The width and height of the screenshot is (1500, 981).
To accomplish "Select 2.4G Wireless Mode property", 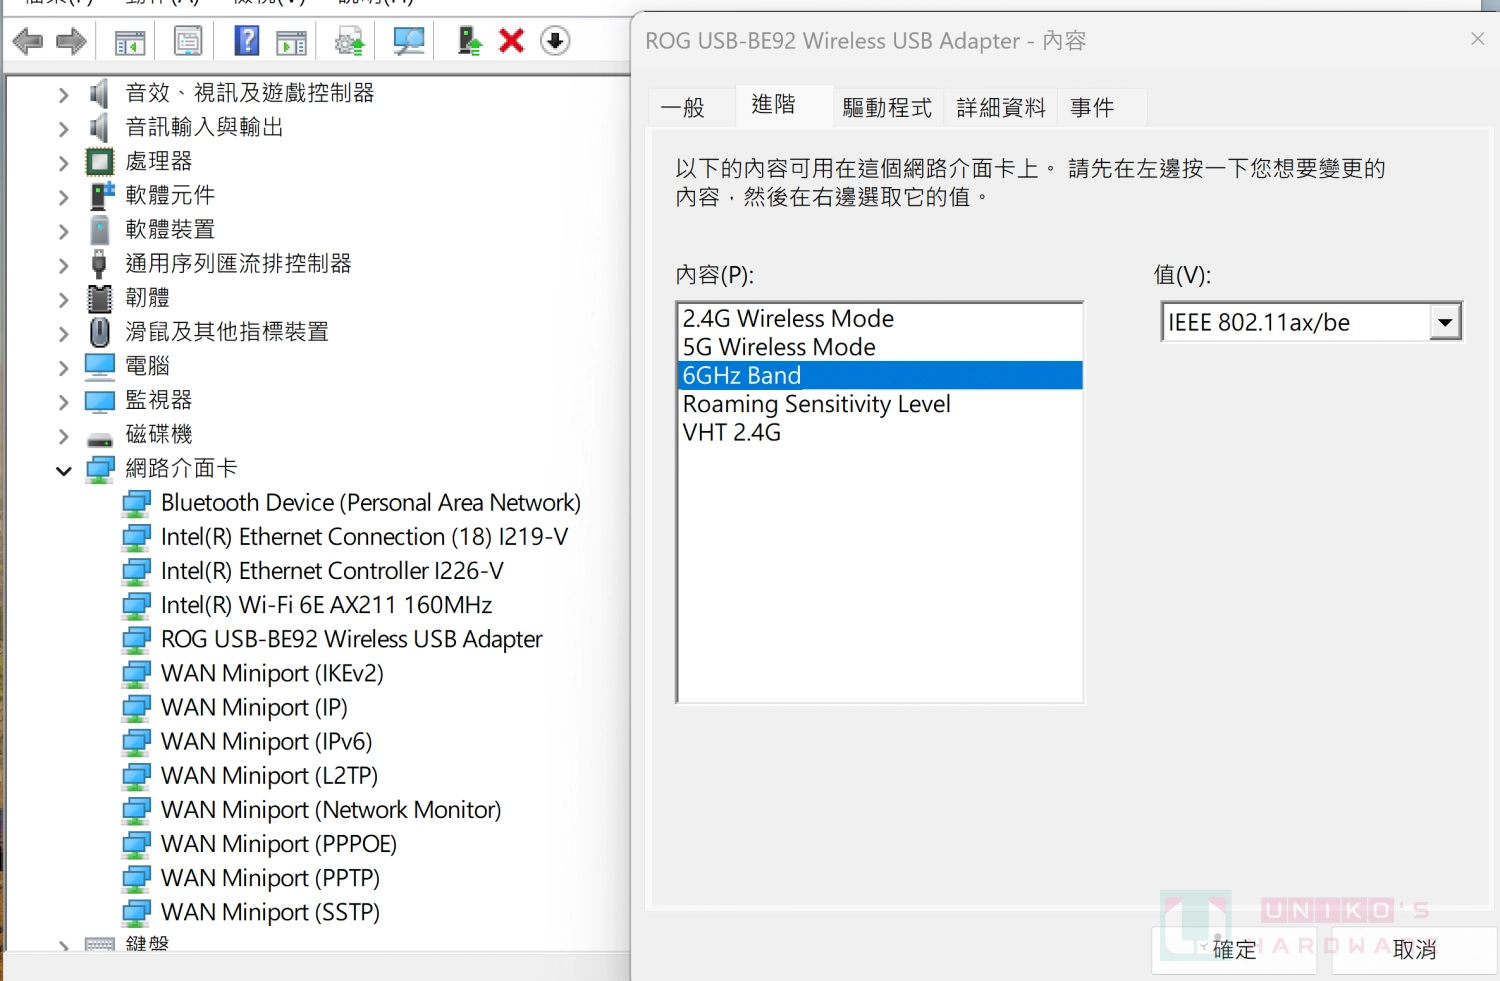I will [879, 319].
